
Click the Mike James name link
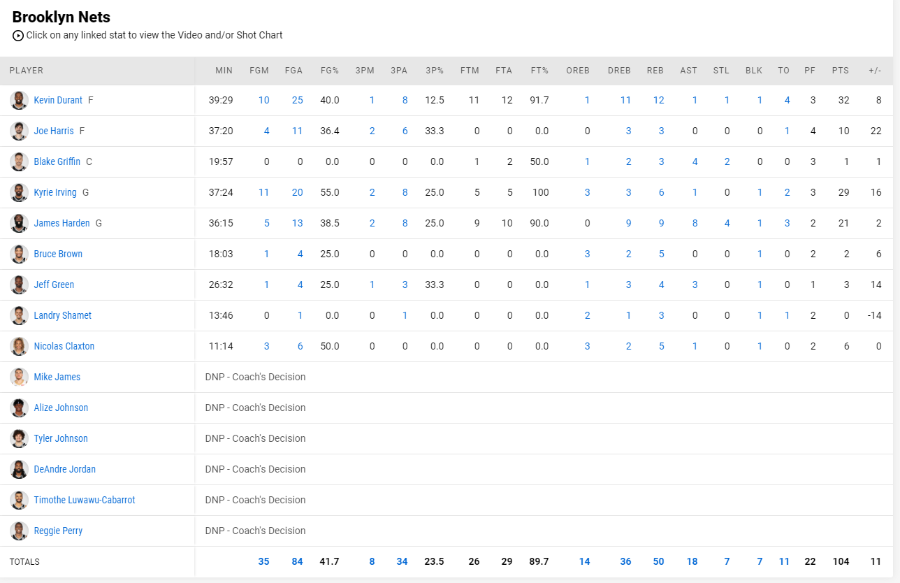pyautogui.click(x=57, y=377)
